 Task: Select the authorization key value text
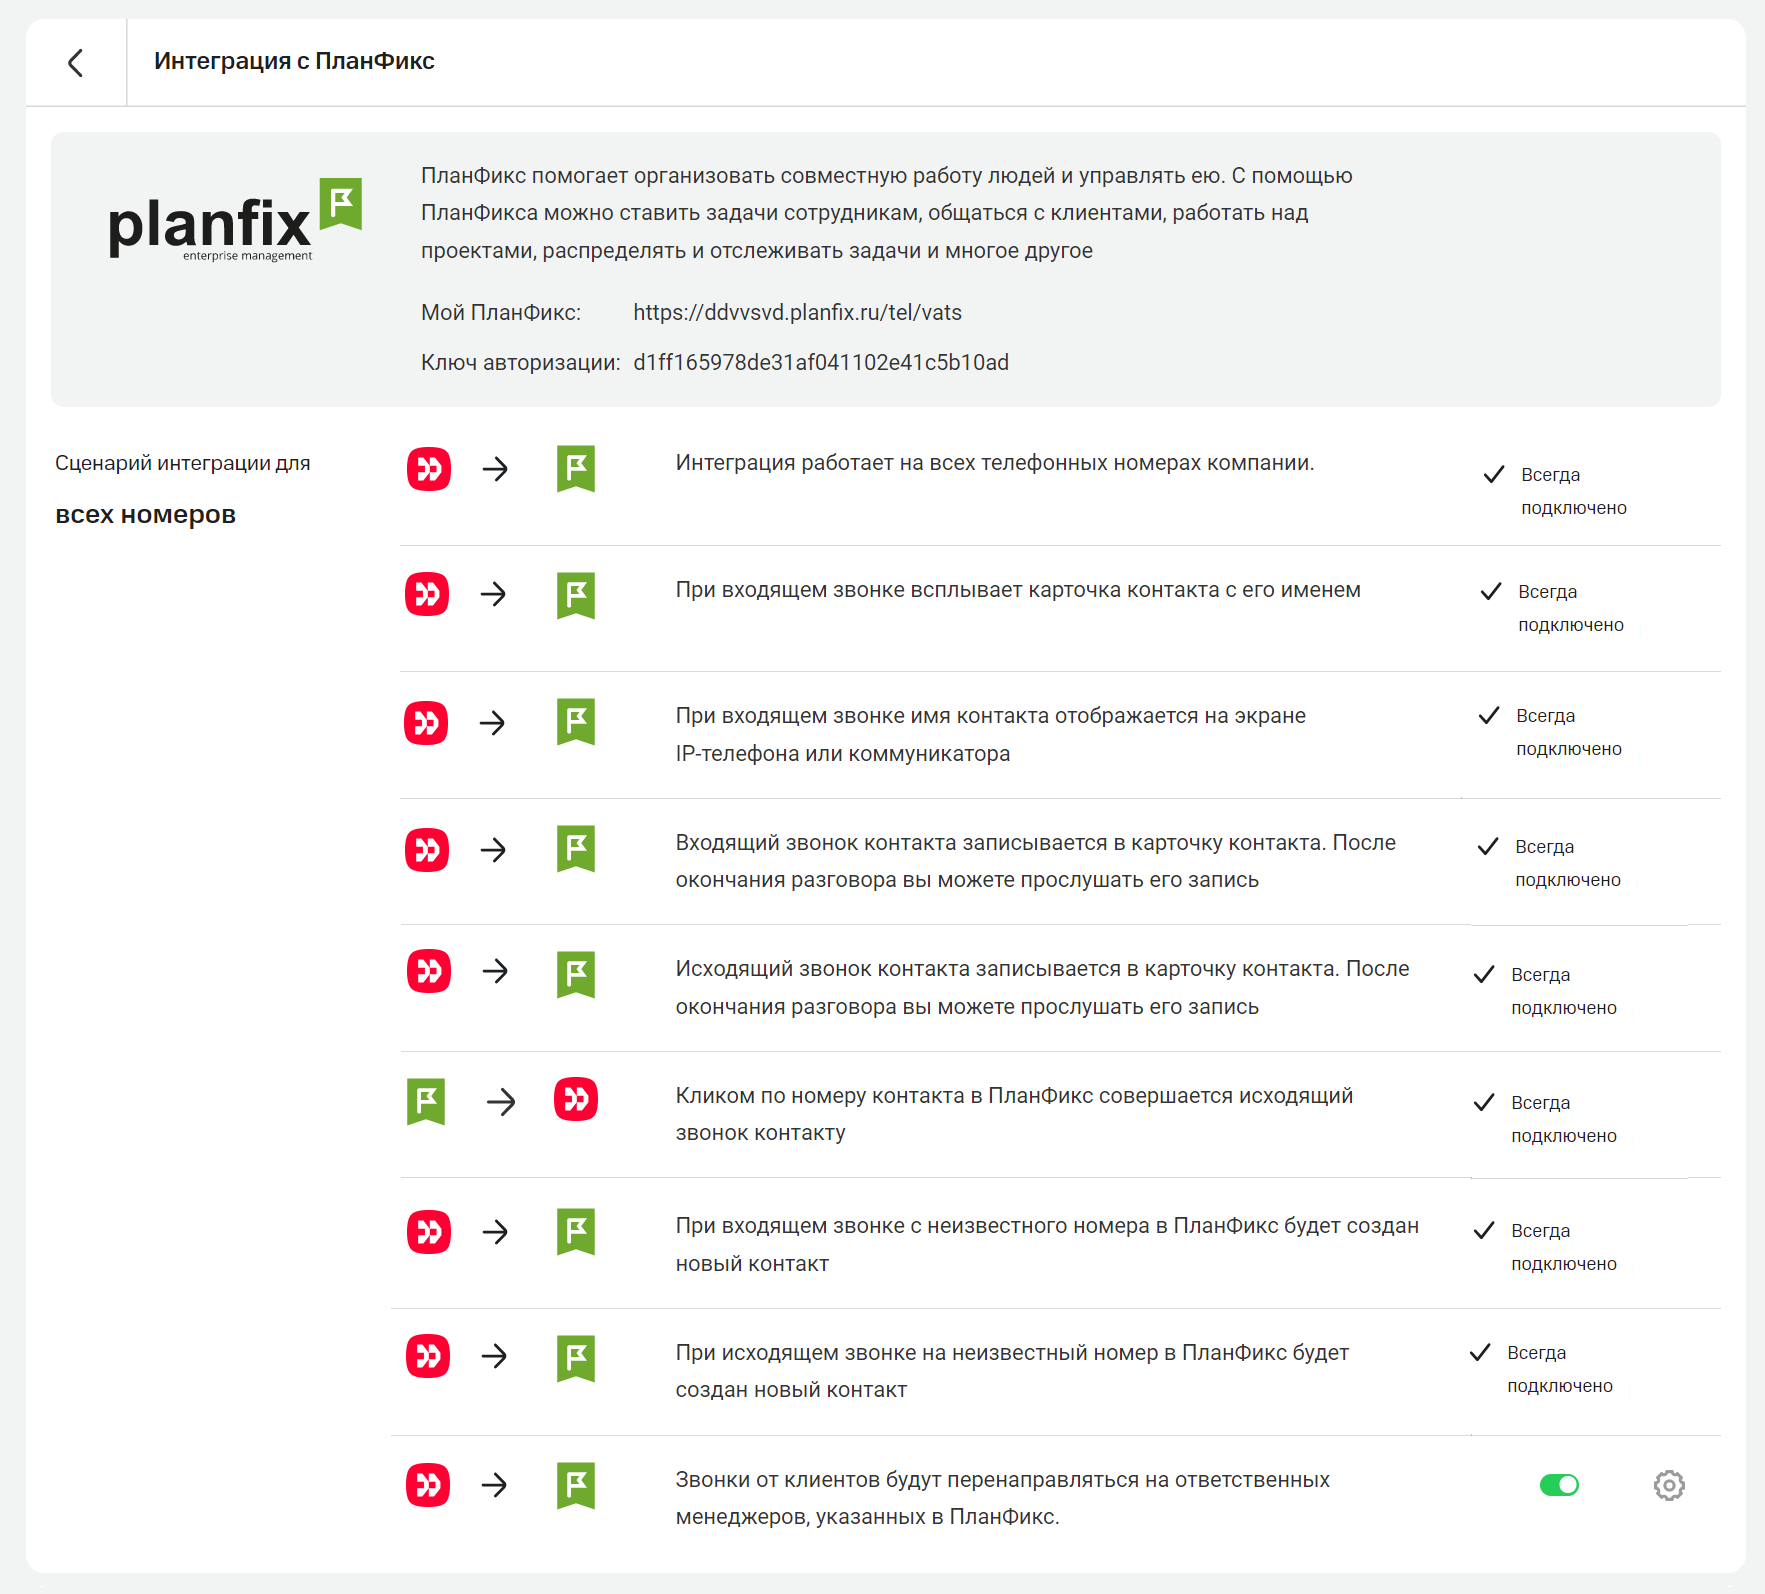click(x=820, y=363)
